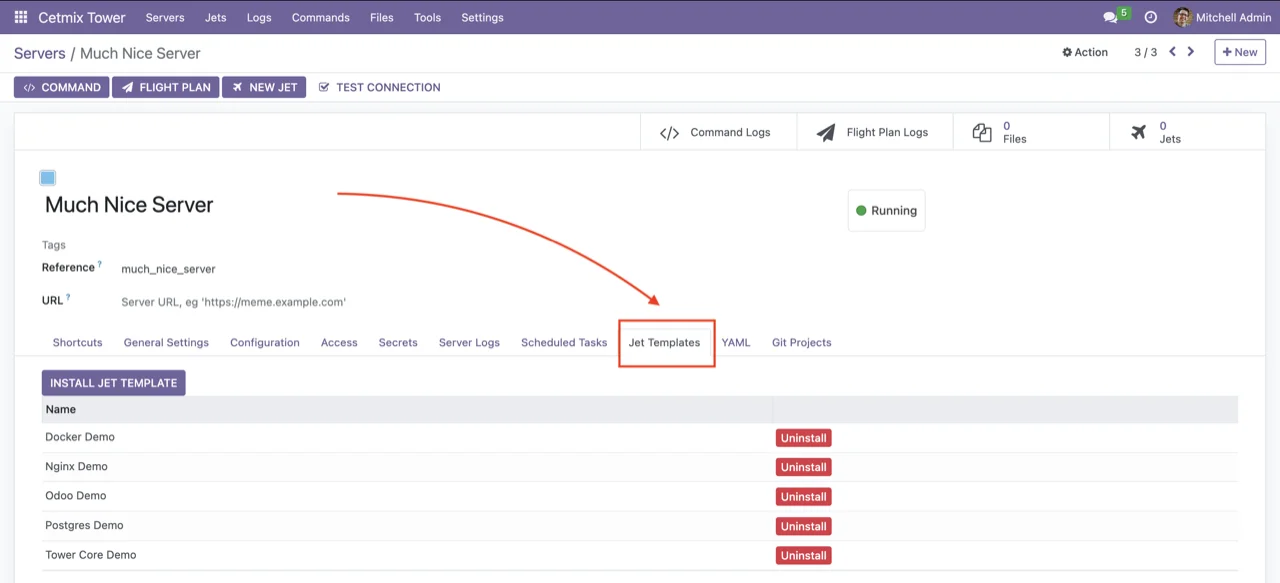Go to next record with right chevron
The width and height of the screenshot is (1280, 583).
pyautogui.click(x=1190, y=51)
